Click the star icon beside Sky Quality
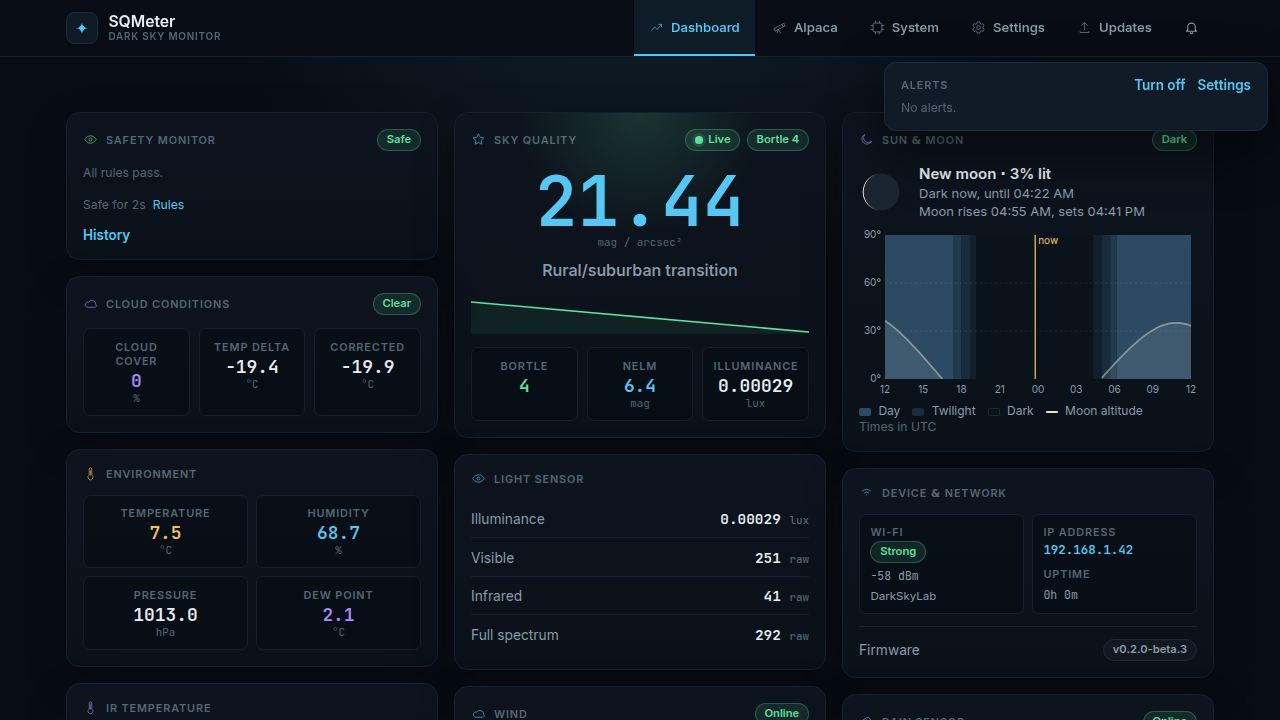The height and width of the screenshot is (720, 1280). [x=478, y=140]
